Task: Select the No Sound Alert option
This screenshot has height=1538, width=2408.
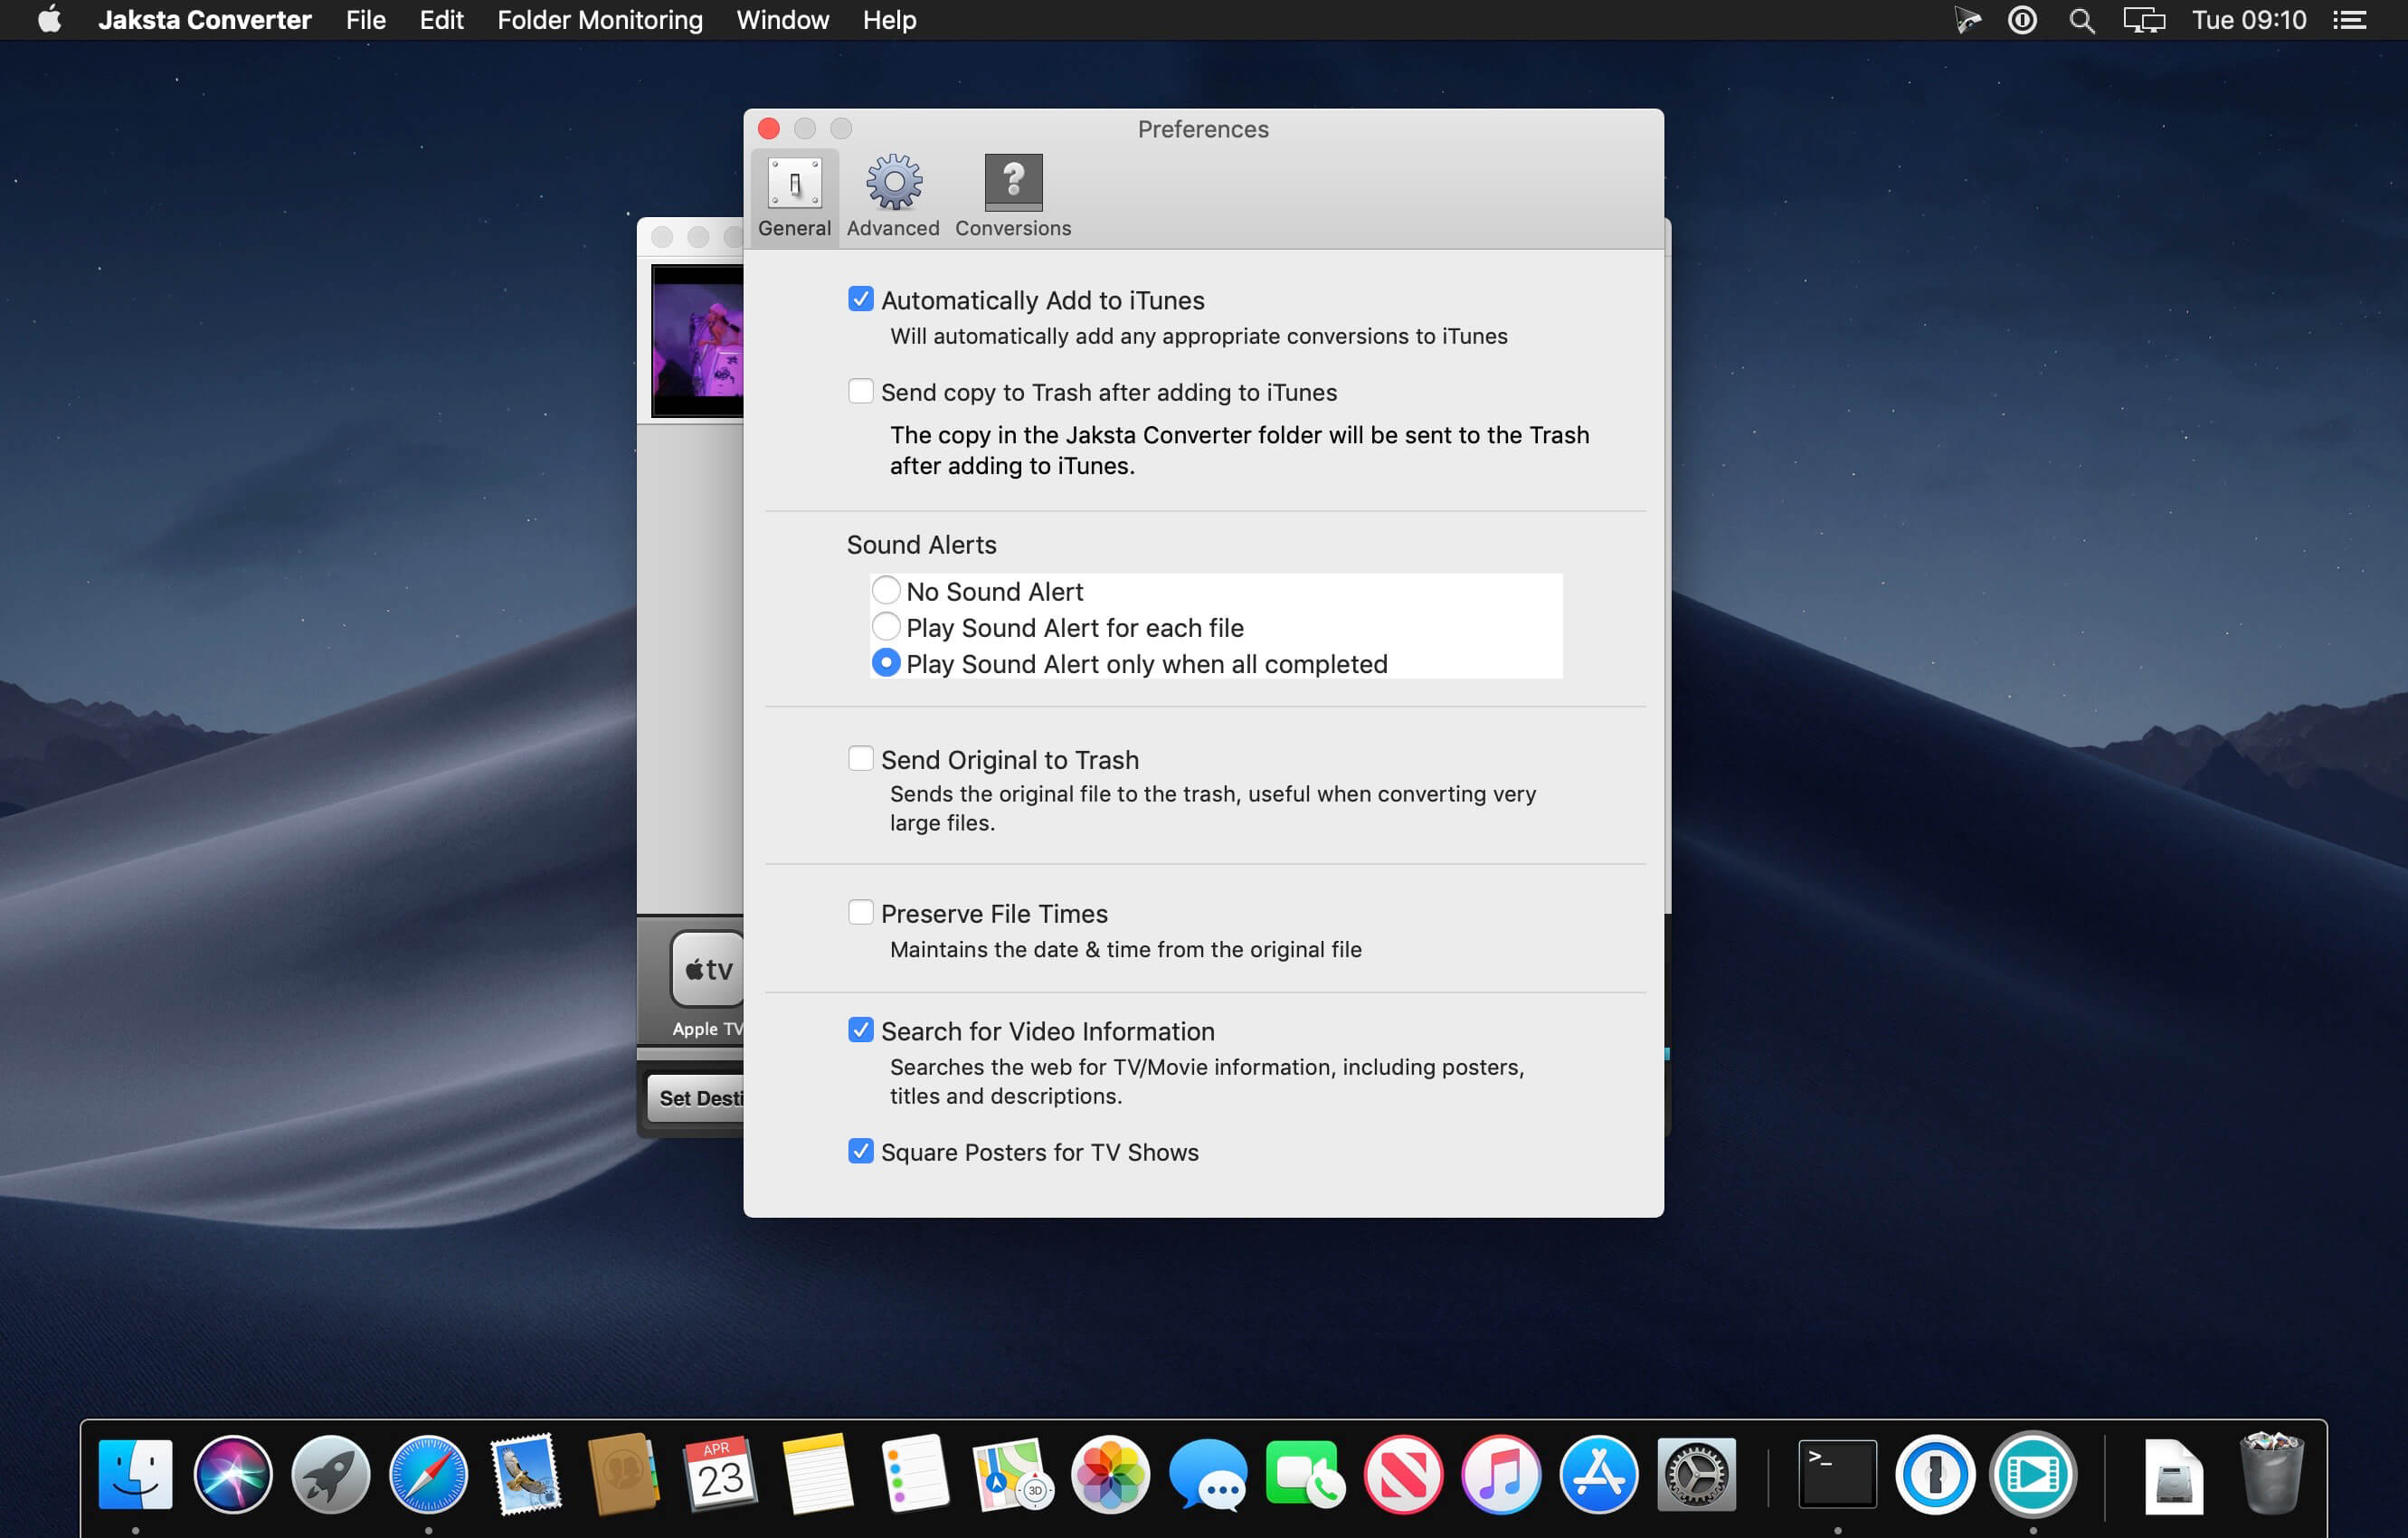Action: pyautogui.click(x=886, y=590)
